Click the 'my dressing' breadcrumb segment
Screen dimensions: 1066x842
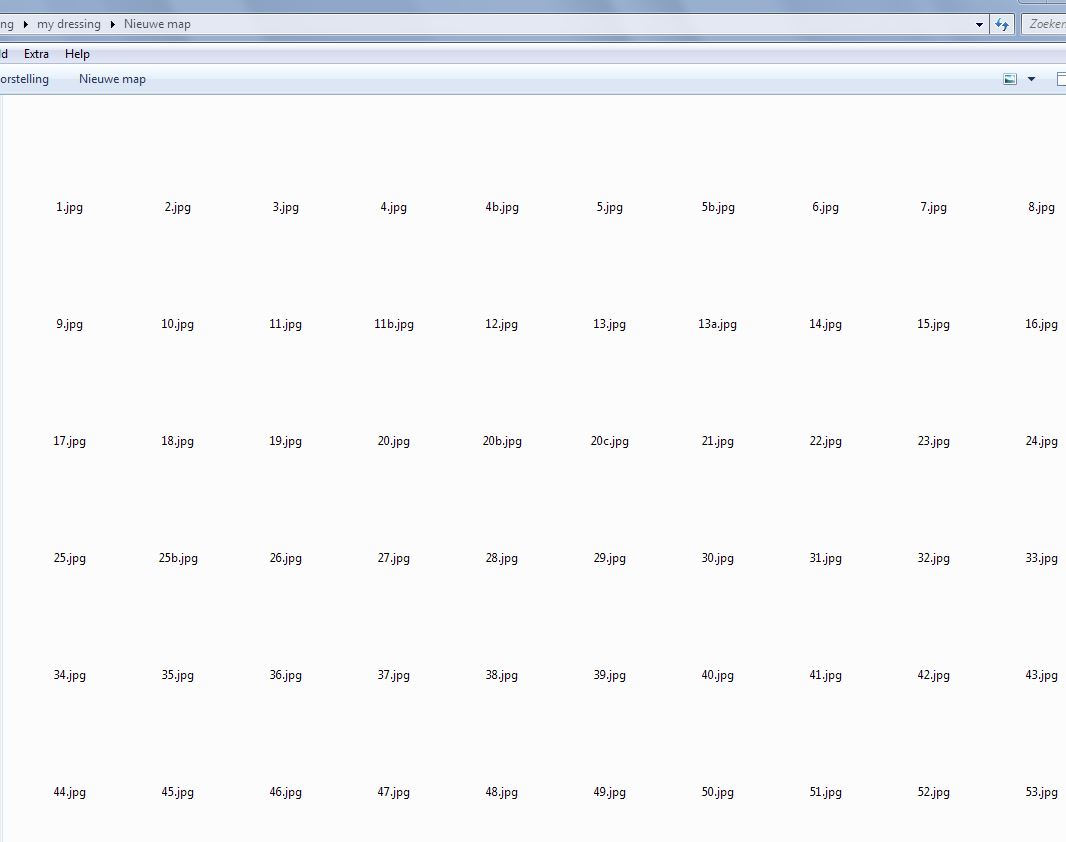(69, 24)
